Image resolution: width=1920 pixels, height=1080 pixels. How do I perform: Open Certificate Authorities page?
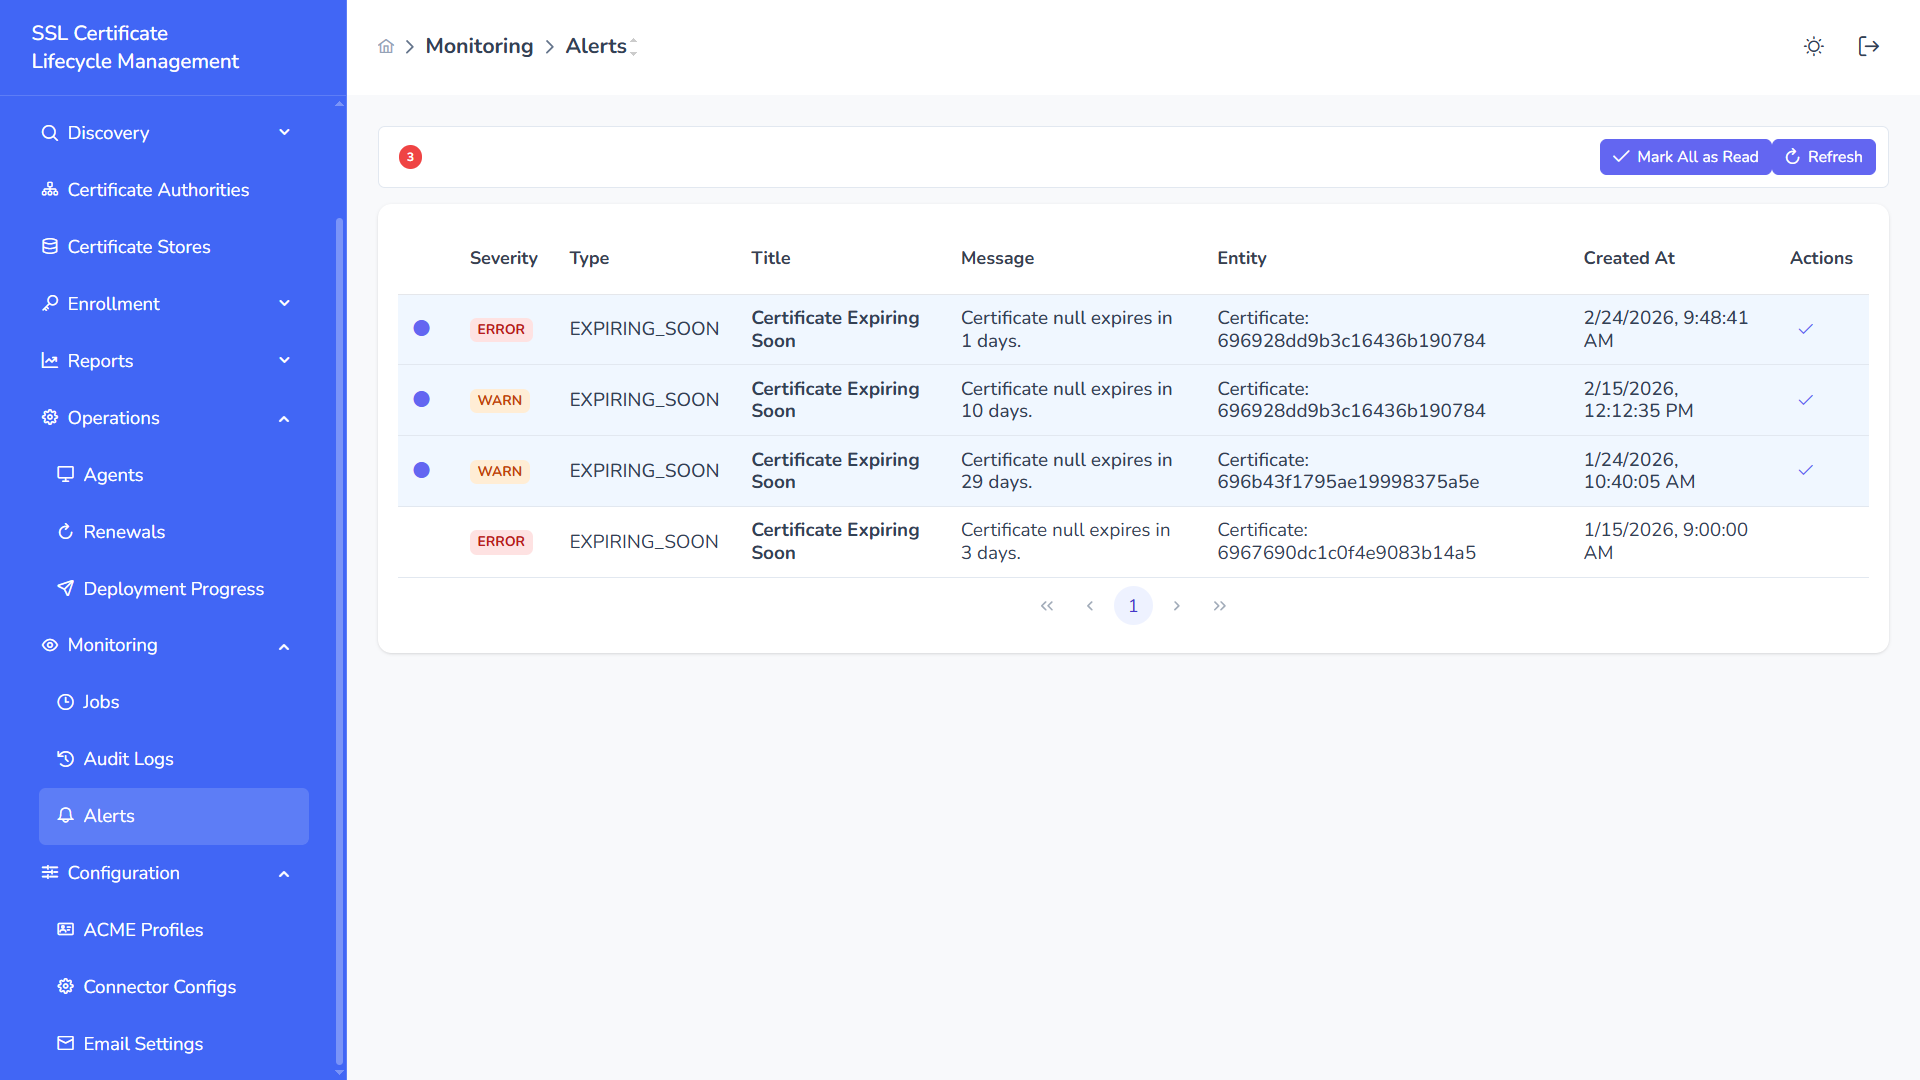[158, 190]
